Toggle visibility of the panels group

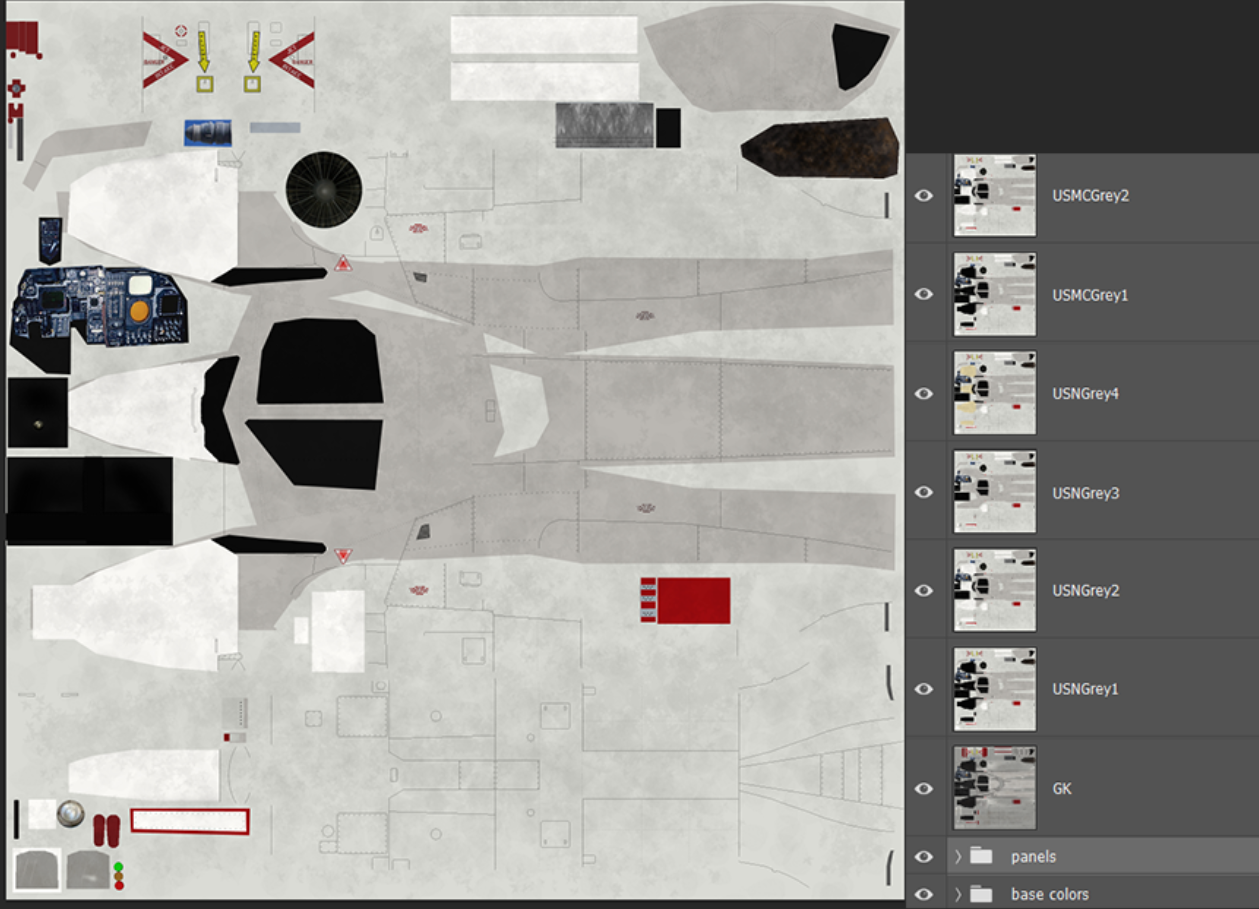coord(924,857)
